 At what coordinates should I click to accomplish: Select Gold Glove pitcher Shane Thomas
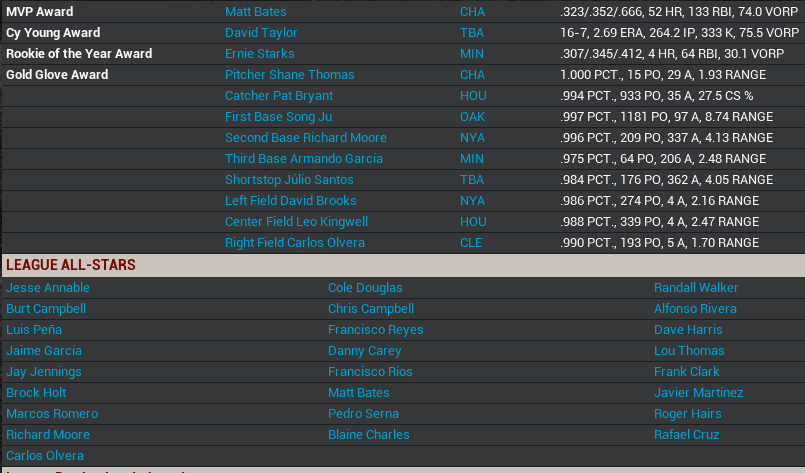coord(289,75)
